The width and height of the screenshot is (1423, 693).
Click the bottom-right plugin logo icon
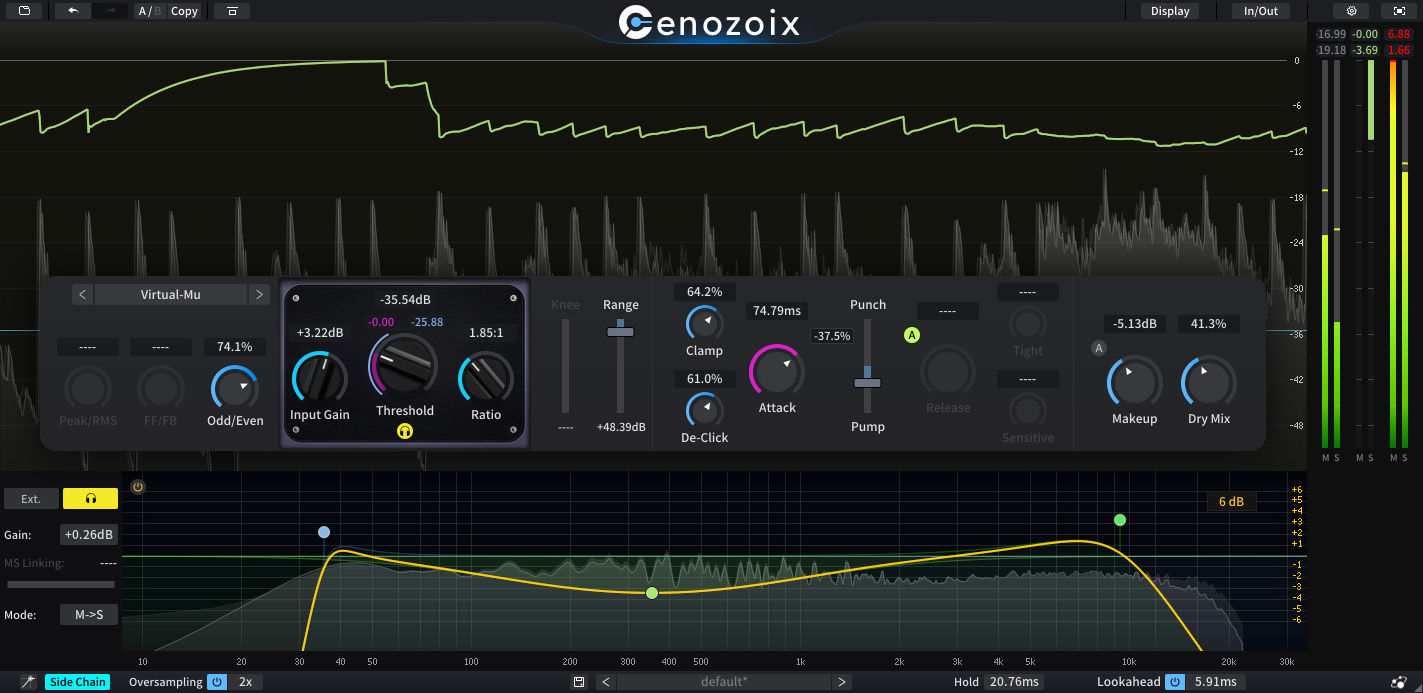click(1399, 682)
